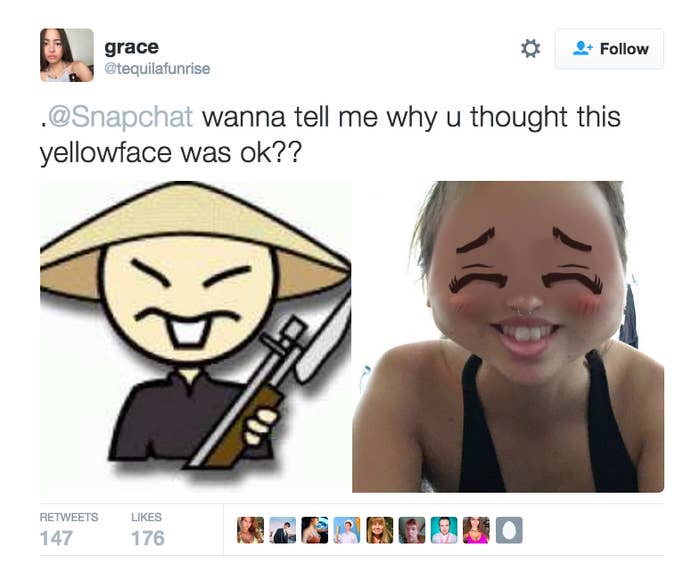Image resolution: width=700 pixels, height=564 pixels.
Task: Click the tweet text about yellowface
Action: tap(330, 135)
